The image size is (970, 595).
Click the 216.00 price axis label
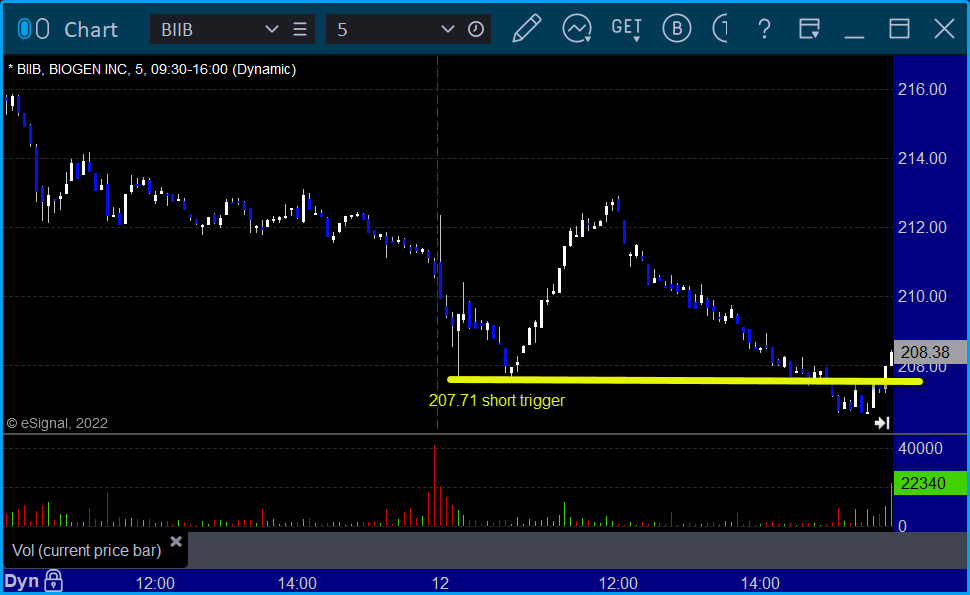click(x=922, y=89)
